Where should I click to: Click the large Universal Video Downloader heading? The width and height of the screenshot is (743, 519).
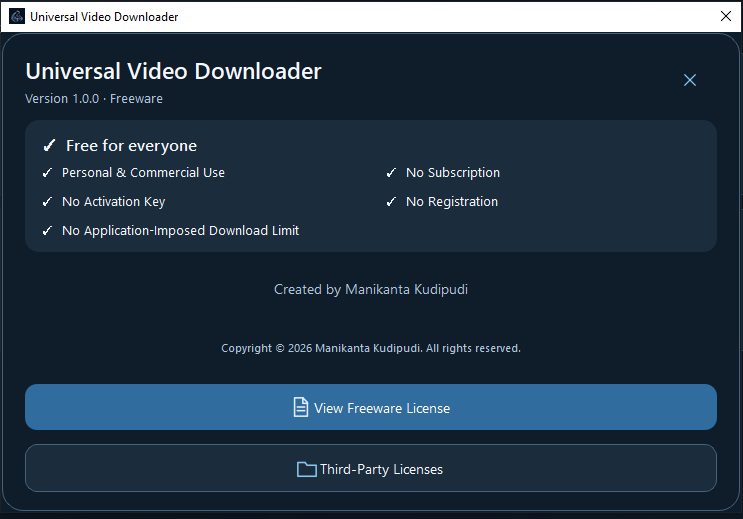pos(173,72)
